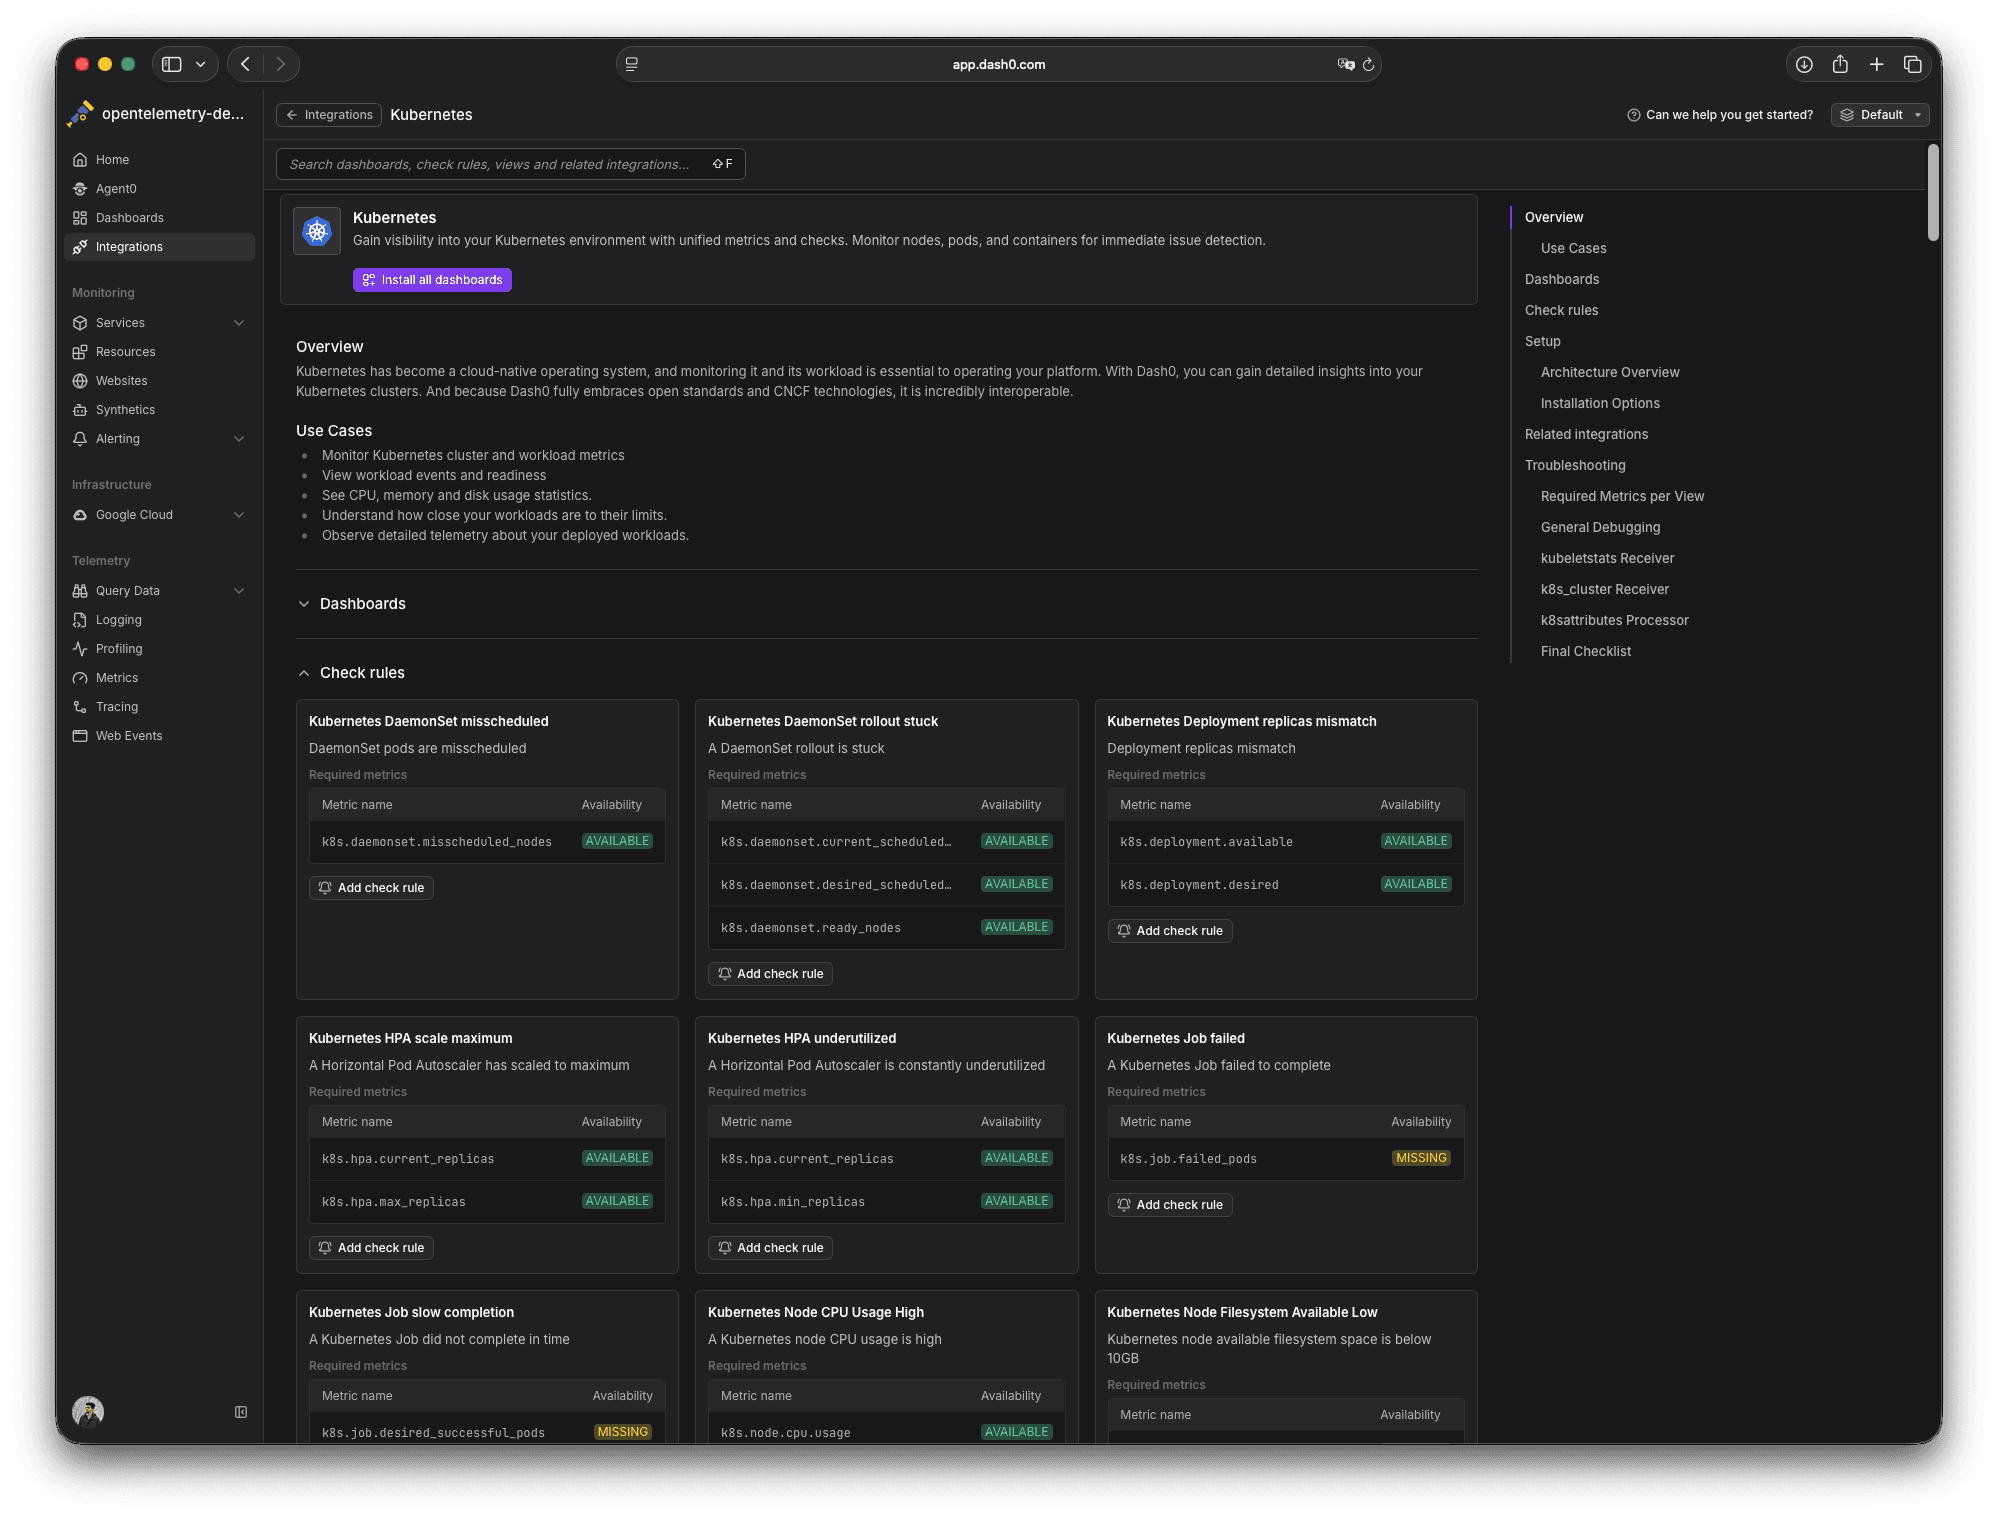Add check rule for DaemonSet rollout stuck
The height and width of the screenshot is (1518, 1998).
[770, 974]
